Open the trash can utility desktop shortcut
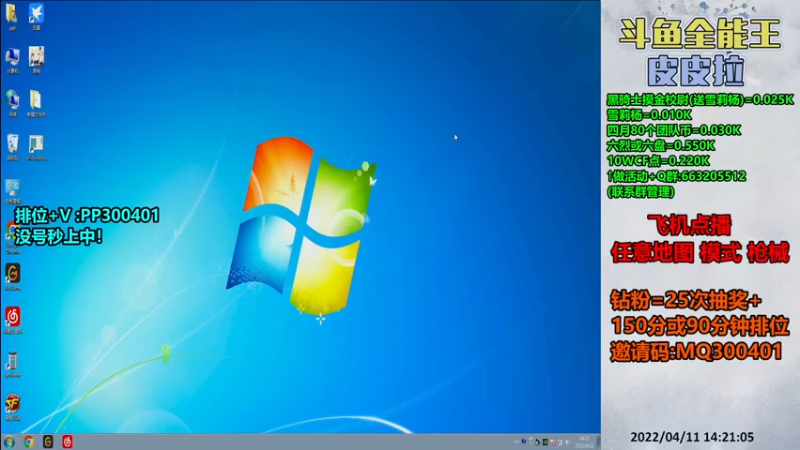Screen dimensions: 800x450 (x=13, y=364)
